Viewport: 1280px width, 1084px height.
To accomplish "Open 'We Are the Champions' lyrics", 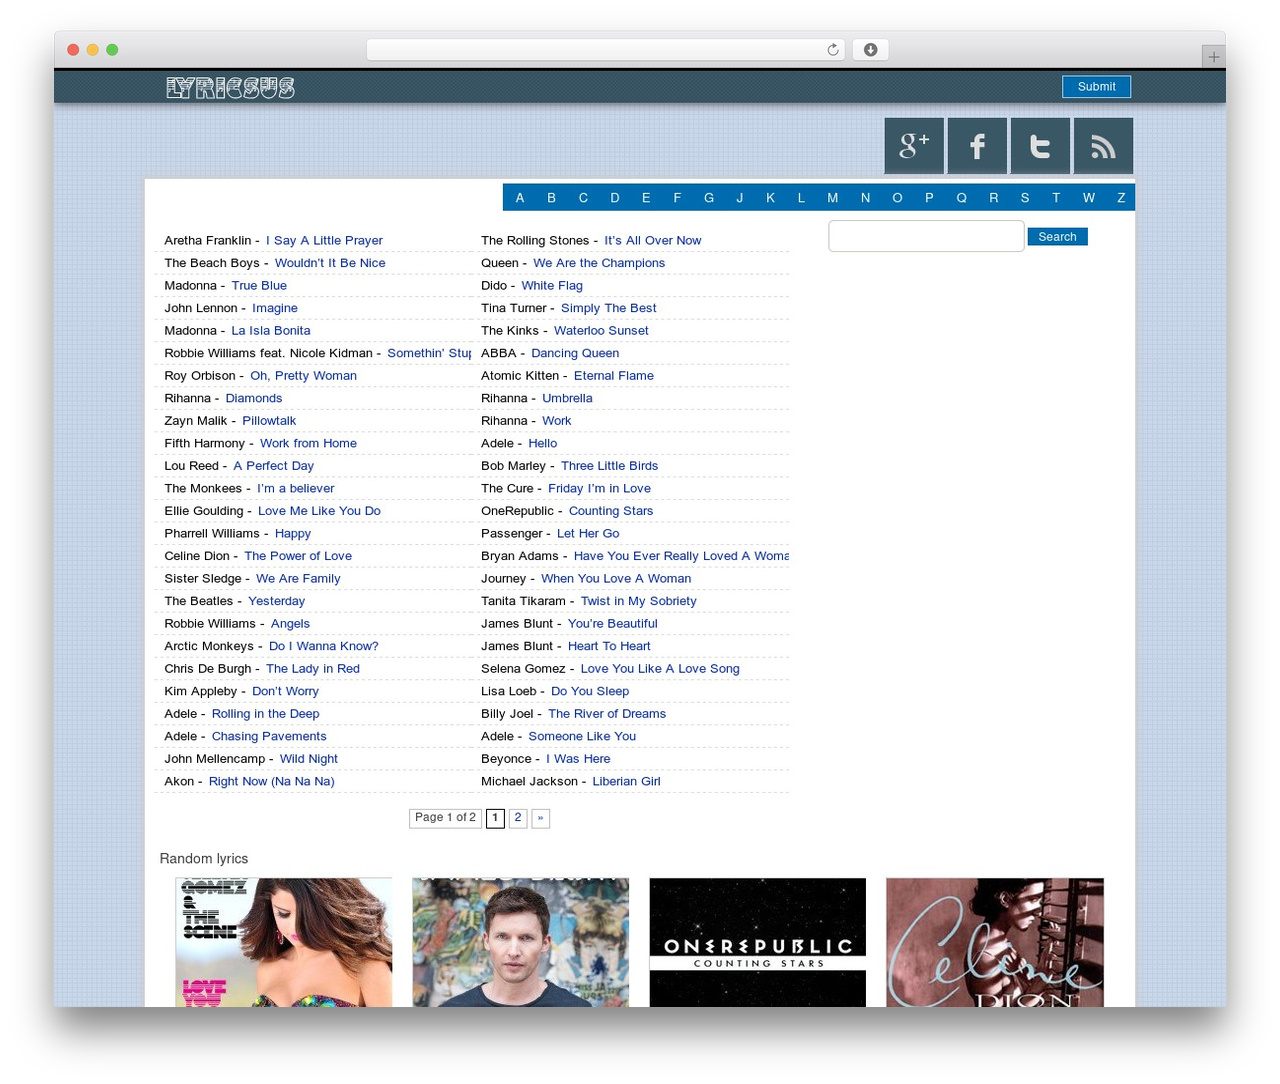I will 599,263.
